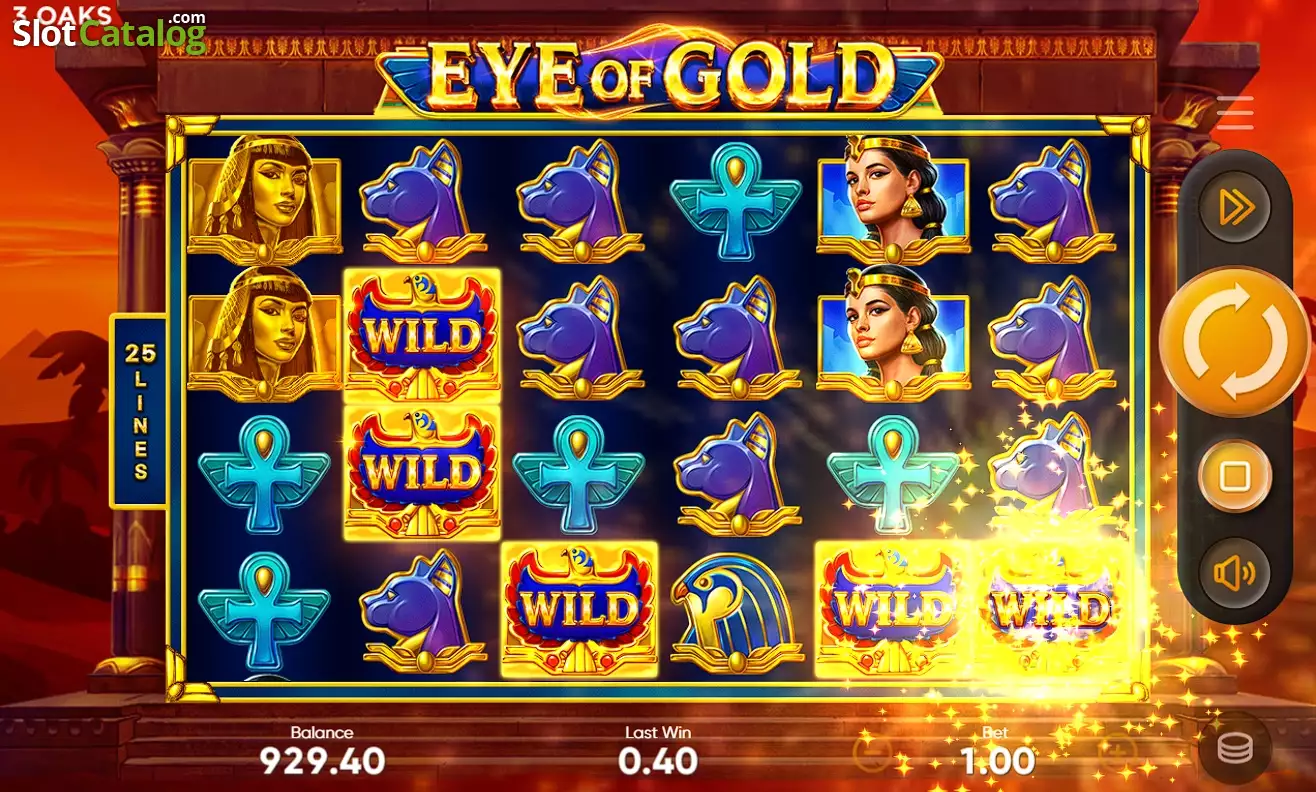Click the WILD symbol on the third reel
The image size is (1316, 792).
[x=579, y=609]
